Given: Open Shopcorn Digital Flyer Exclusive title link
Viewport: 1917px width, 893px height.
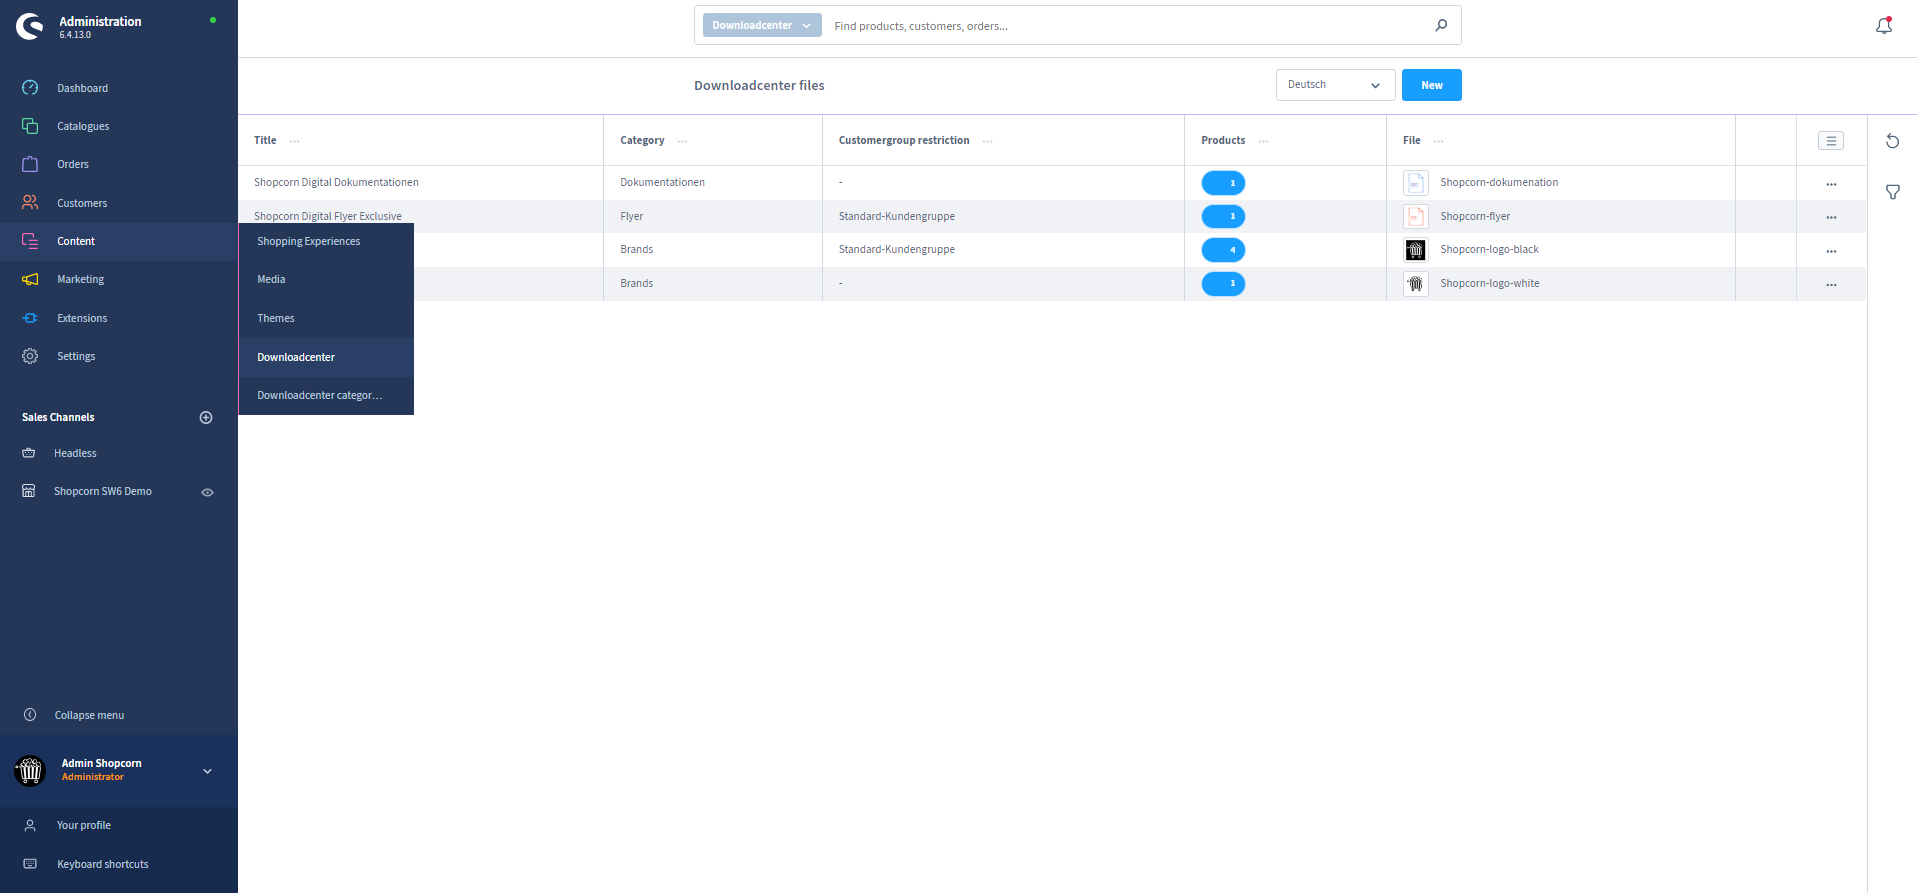Looking at the screenshot, I should tap(328, 216).
